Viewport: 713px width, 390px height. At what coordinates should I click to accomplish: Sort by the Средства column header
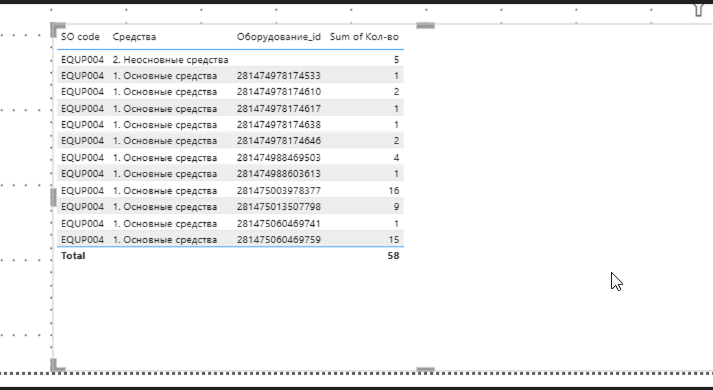point(134,37)
